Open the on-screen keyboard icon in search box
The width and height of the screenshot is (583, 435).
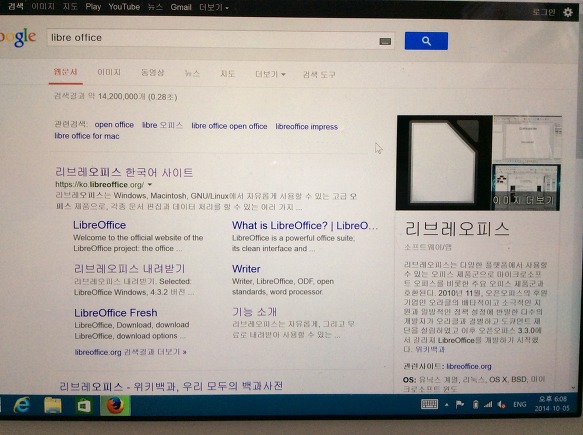[x=385, y=41]
